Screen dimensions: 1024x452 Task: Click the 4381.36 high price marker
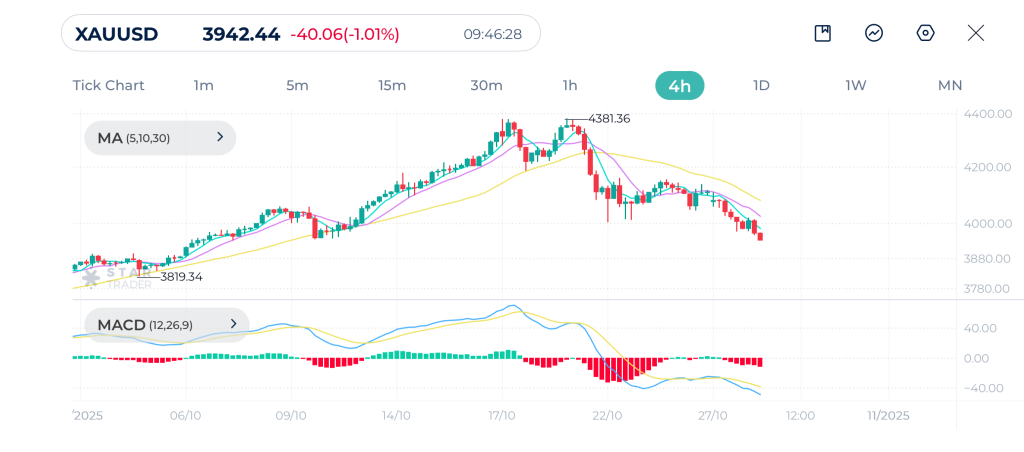[x=608, y=119]
